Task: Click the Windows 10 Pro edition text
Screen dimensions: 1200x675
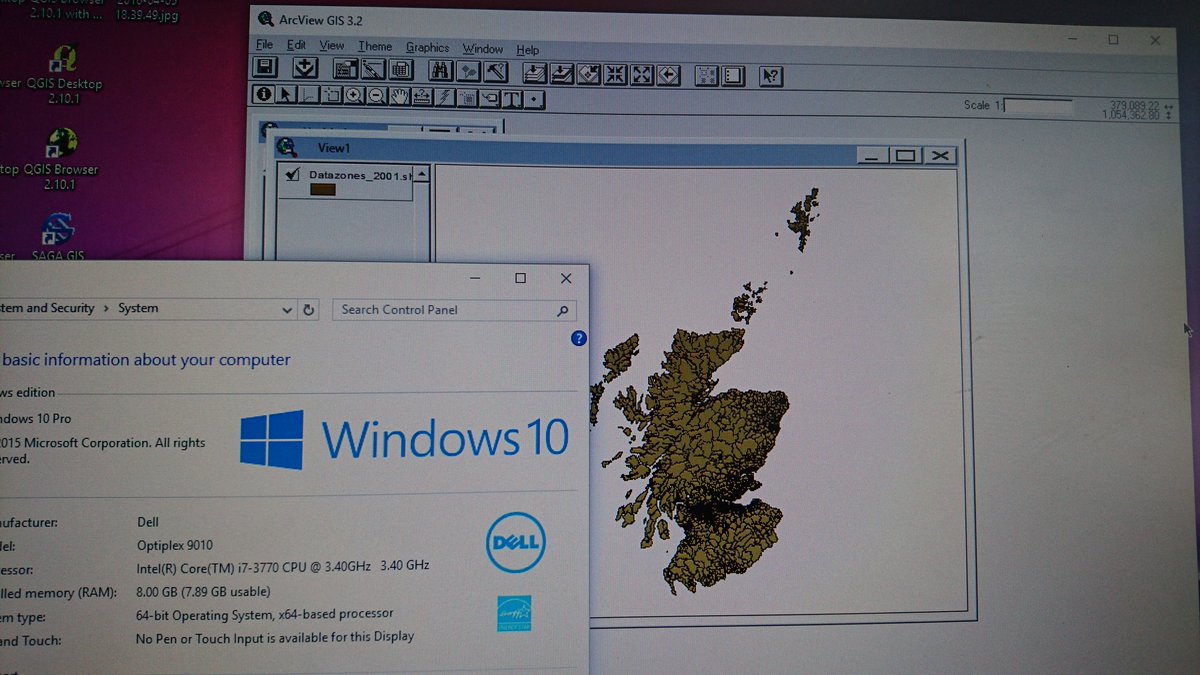Action: tap(37, 418)
